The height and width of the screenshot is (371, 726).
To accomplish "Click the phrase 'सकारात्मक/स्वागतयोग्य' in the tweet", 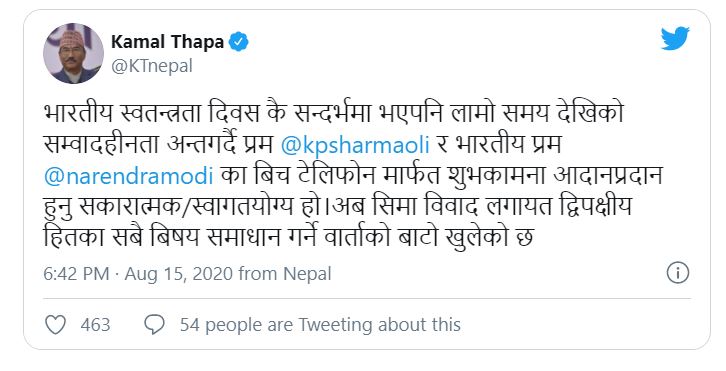I will point(185,207).
